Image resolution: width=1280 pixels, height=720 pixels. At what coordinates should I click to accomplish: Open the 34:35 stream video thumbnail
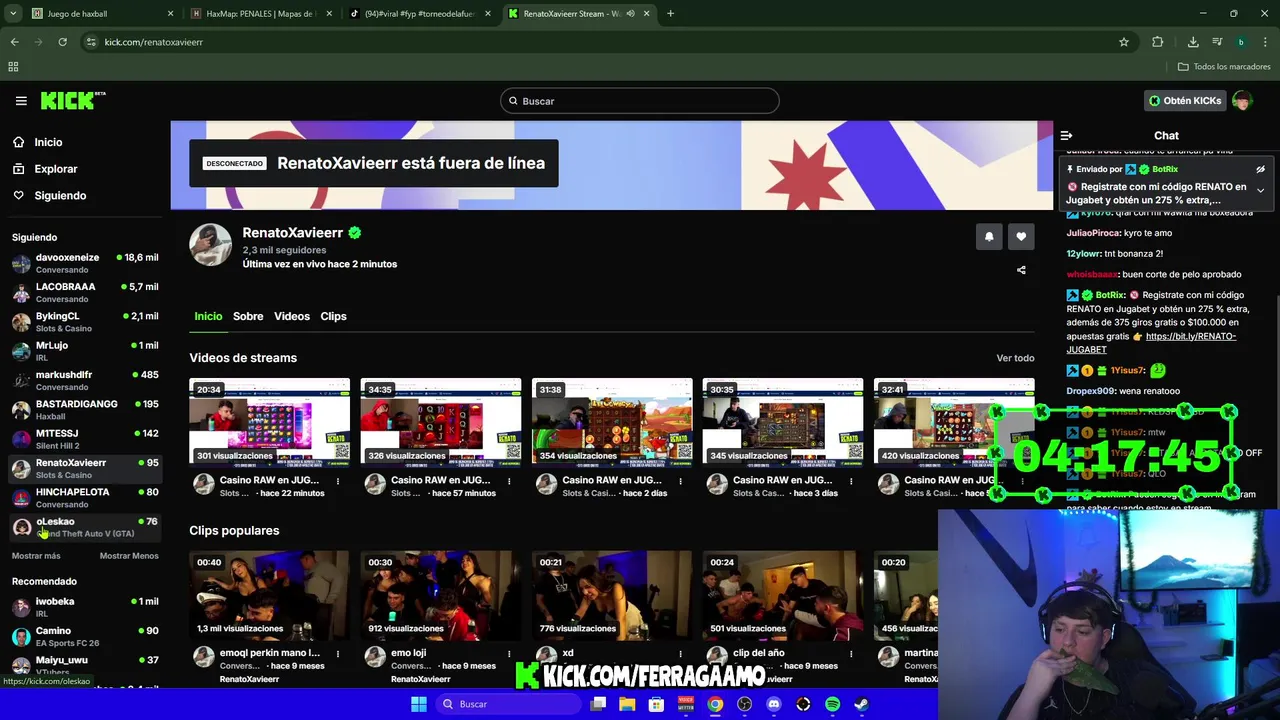pos(441,422)
